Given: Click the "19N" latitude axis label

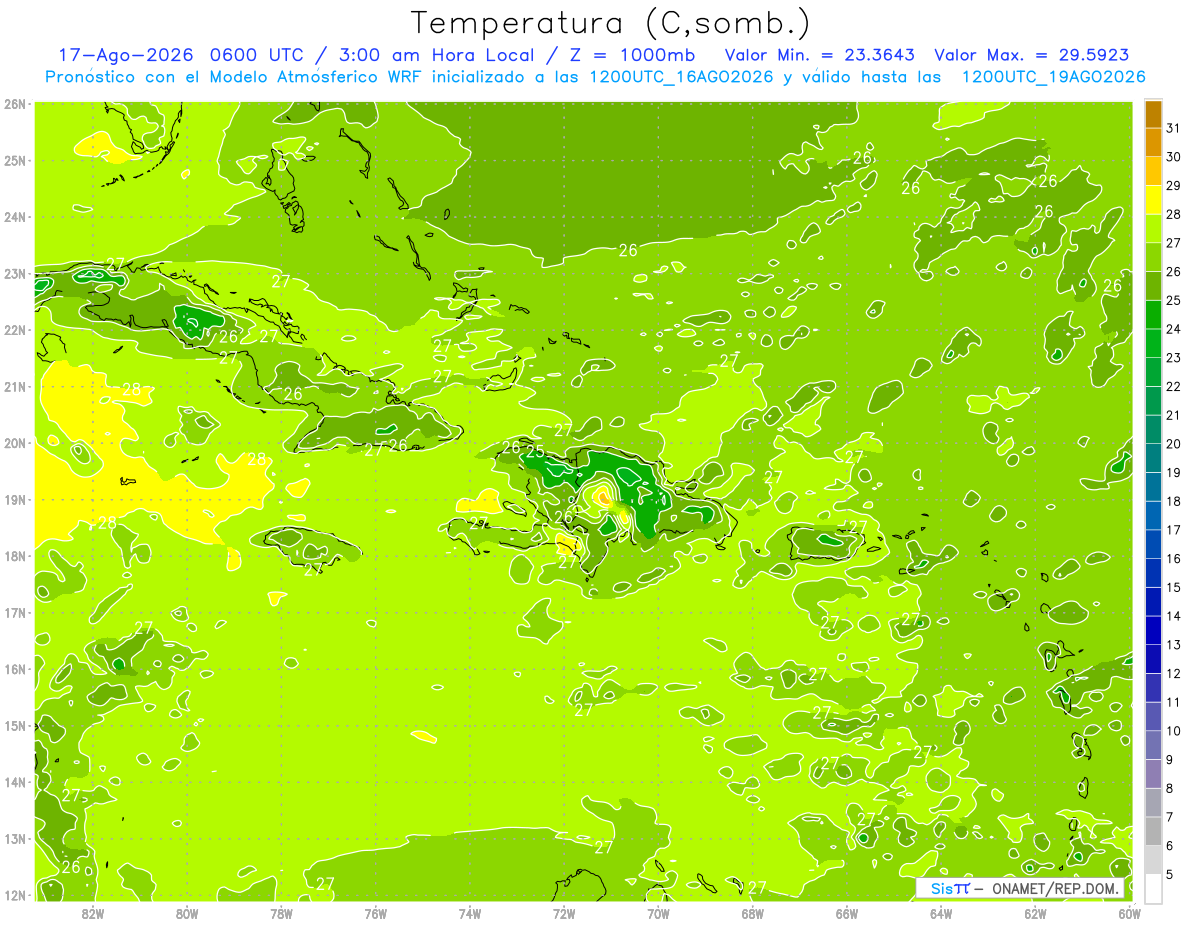Looking at the screenshot, I should coord(14,499).
